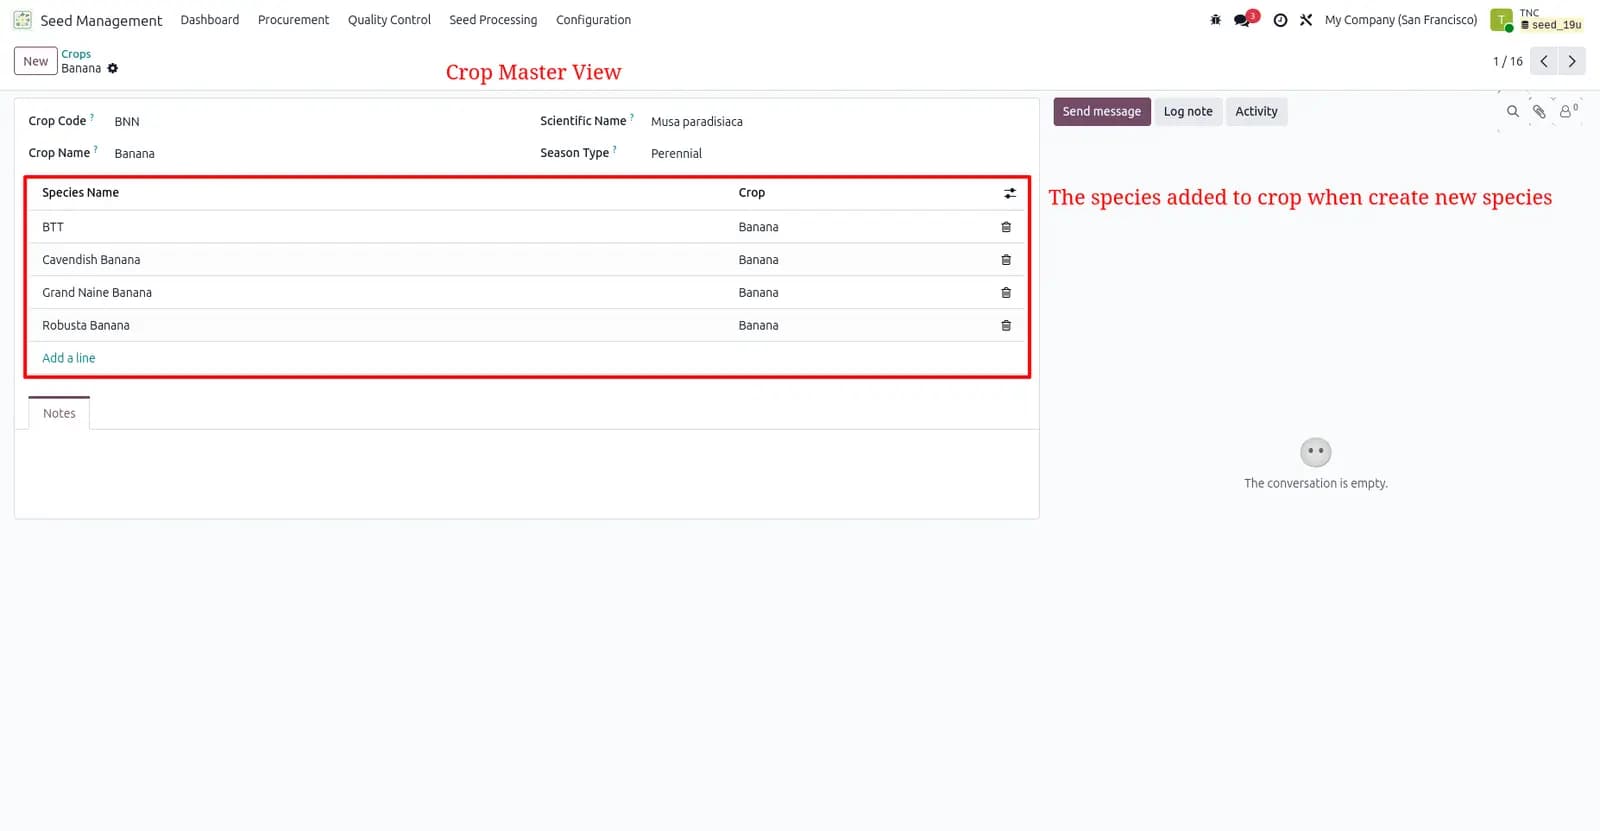Go to the previous record arrow
This screenshot has width=1600, height=831.
1544,61
